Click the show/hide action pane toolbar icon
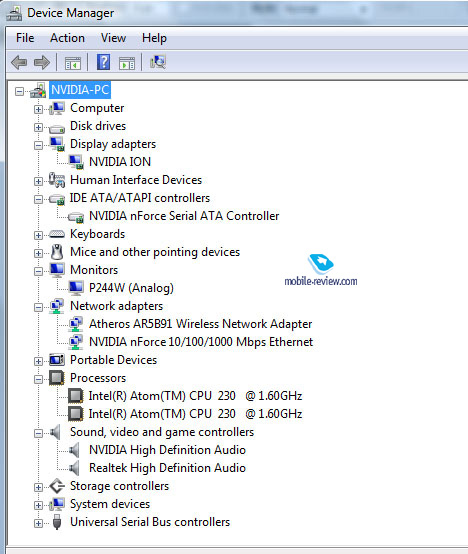This screenshot has height=554, width=468. click(x=127, y=63)
